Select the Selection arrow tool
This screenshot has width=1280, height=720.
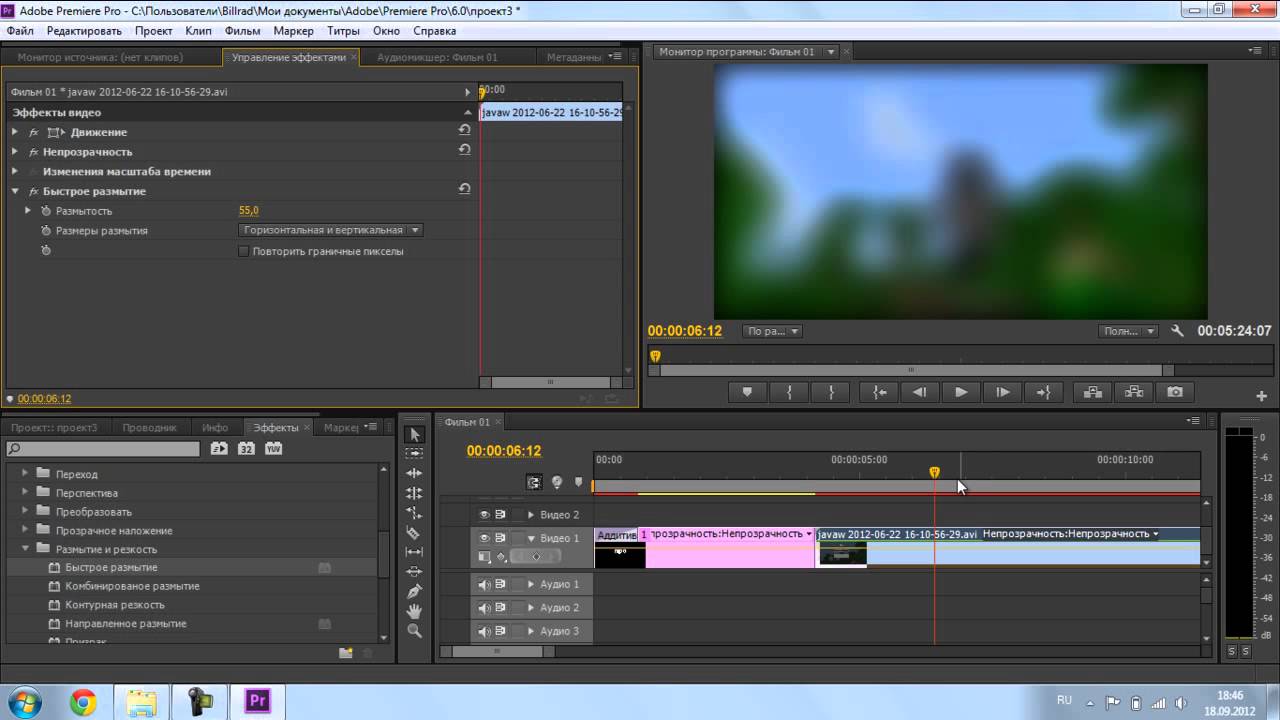pos(415,435)
